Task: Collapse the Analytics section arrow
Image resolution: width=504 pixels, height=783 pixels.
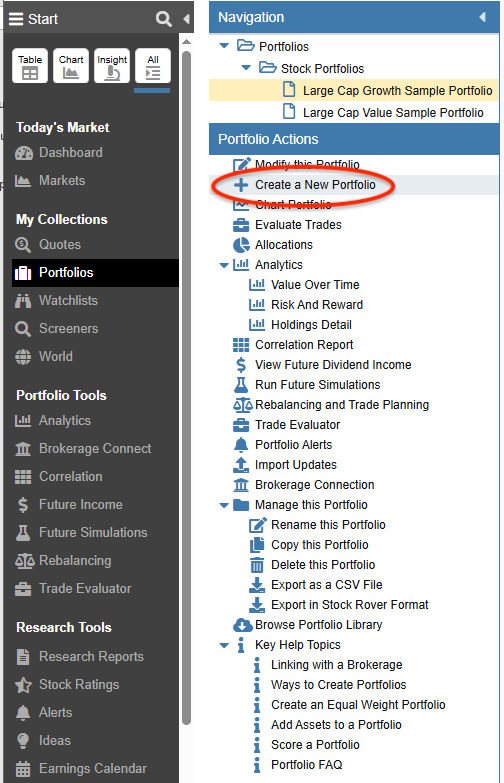Action: pos(224,265)
